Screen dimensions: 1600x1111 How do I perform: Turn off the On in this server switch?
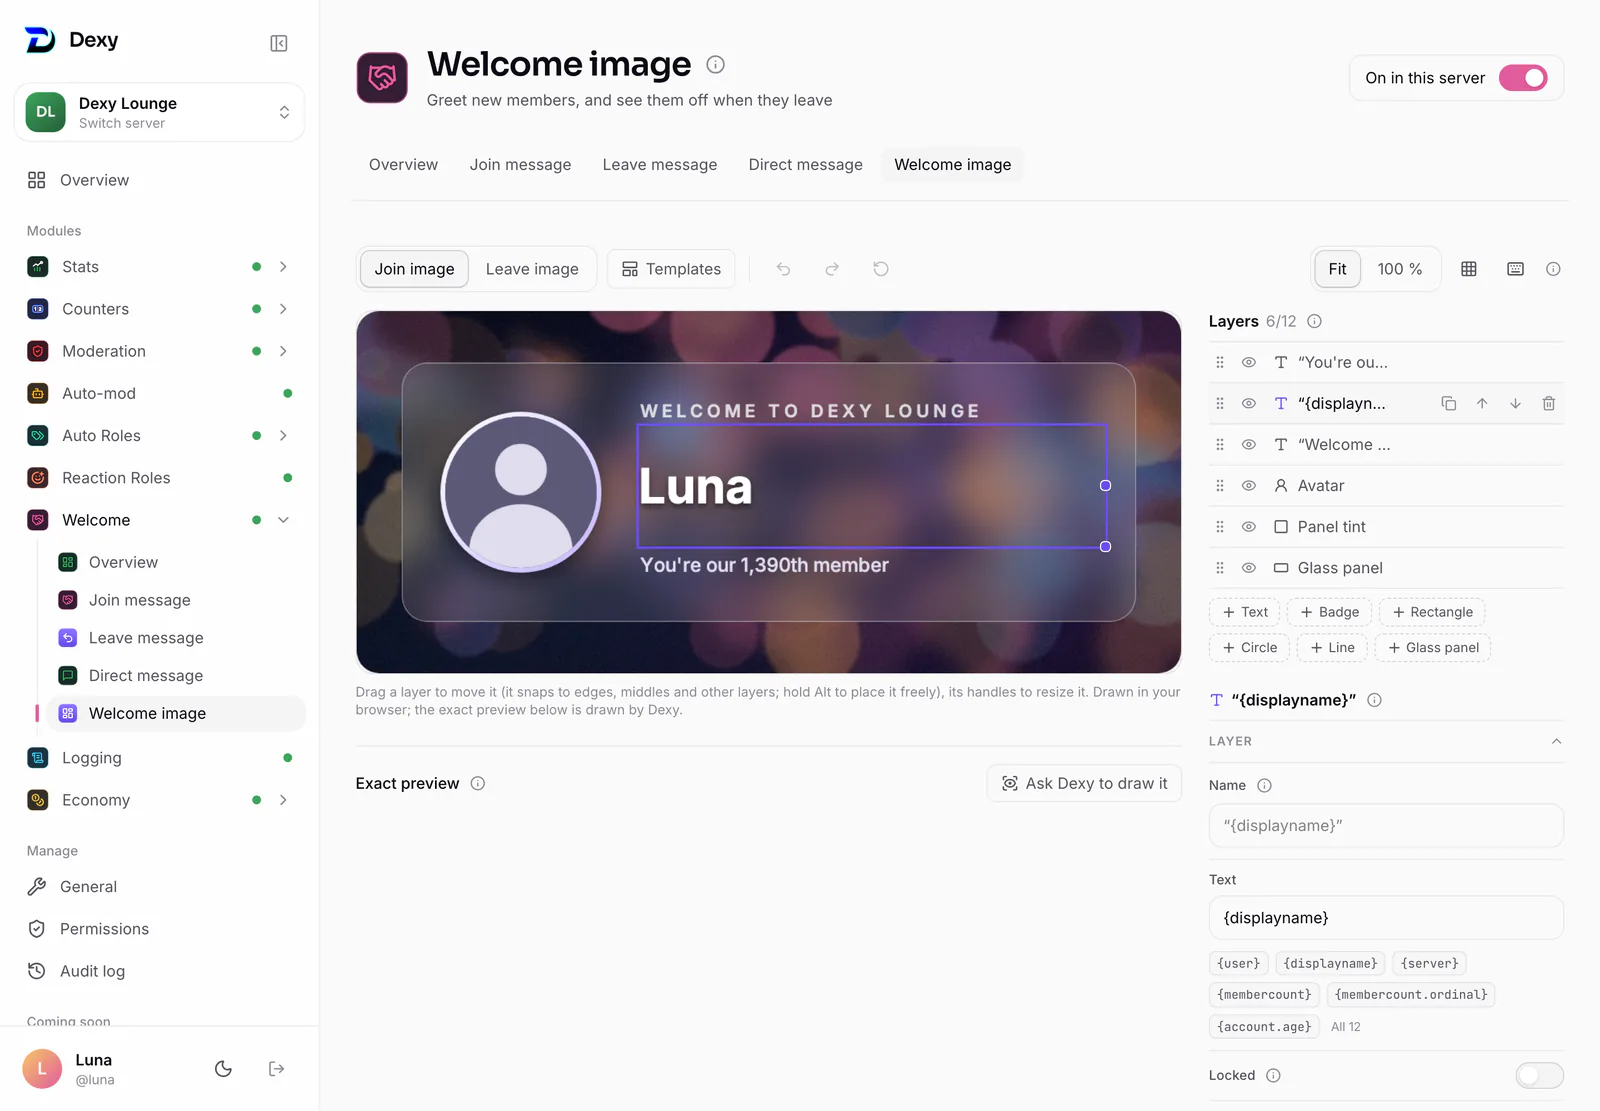click(1523, 78)
